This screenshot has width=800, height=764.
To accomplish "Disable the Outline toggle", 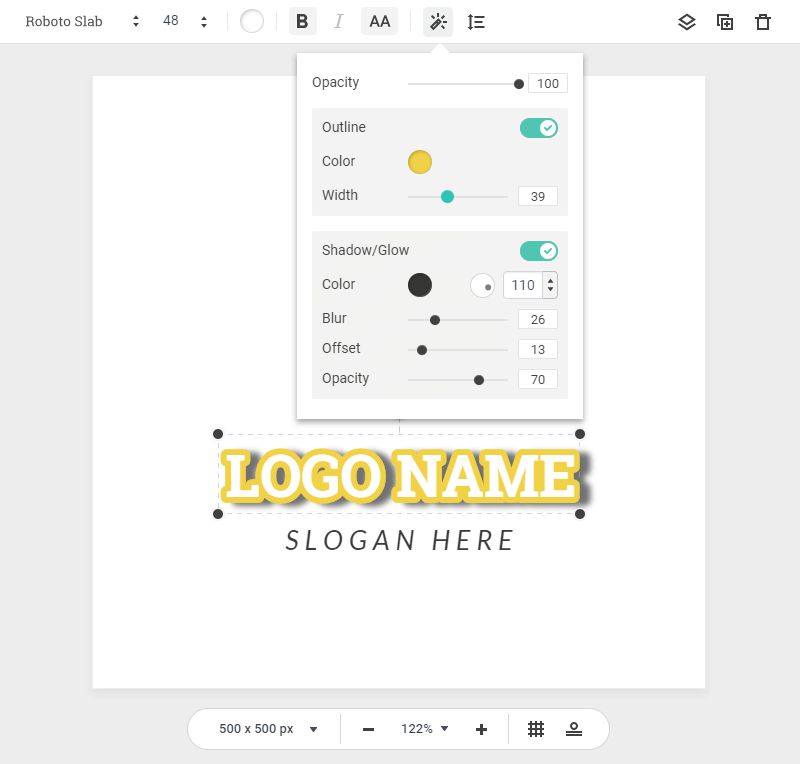I will coord(538,128).
